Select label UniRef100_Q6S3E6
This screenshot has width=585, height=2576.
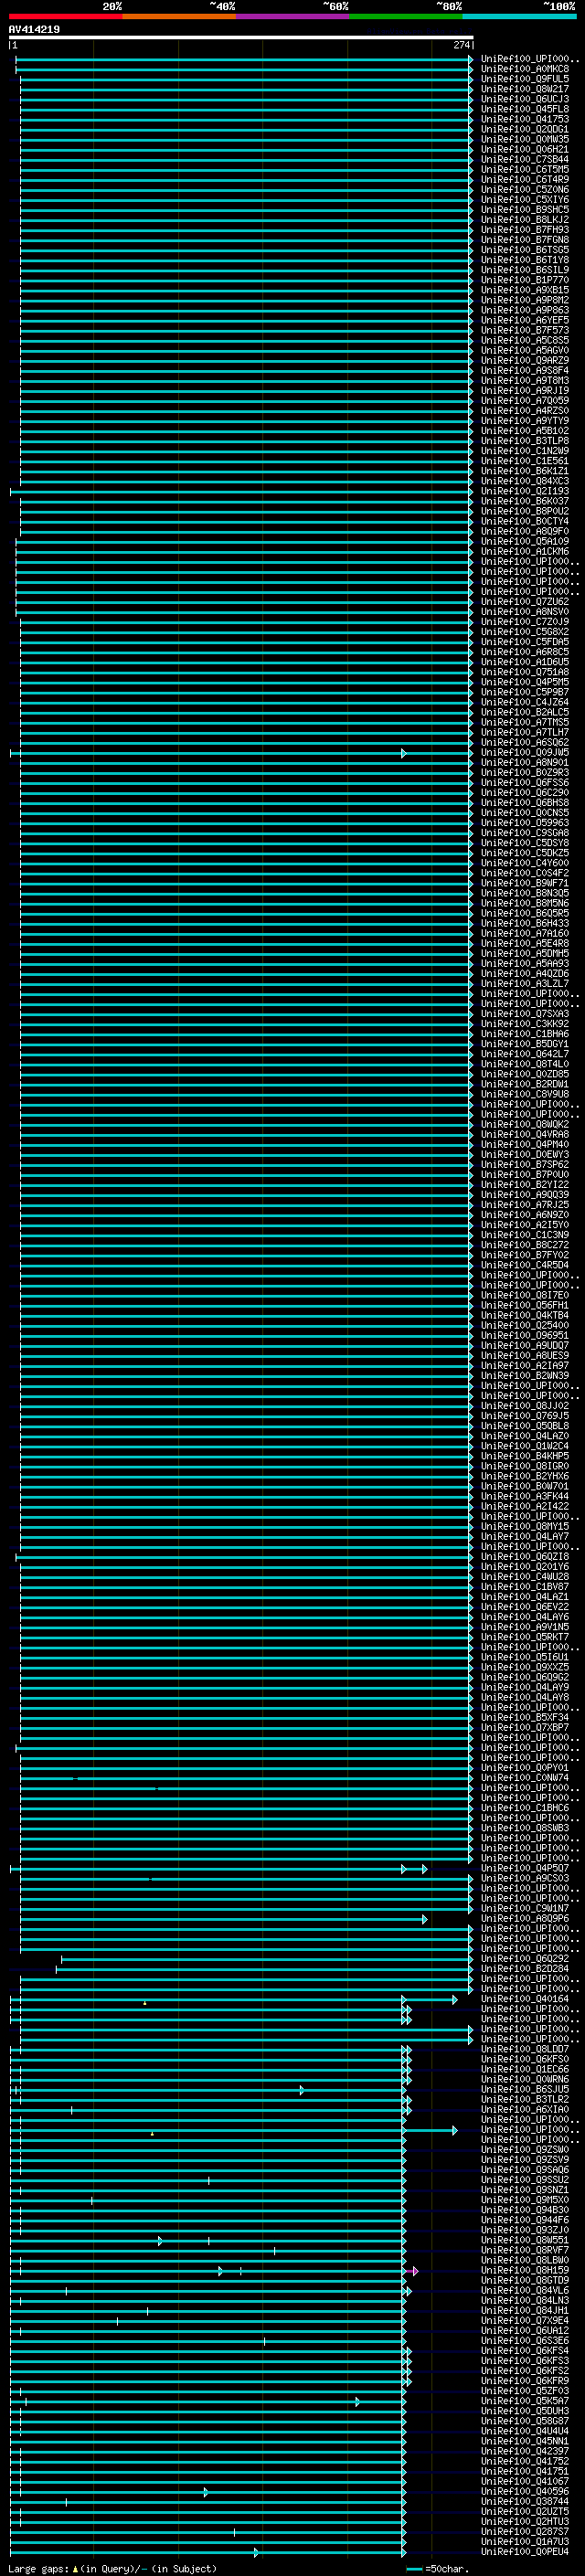coord(525,2340)
